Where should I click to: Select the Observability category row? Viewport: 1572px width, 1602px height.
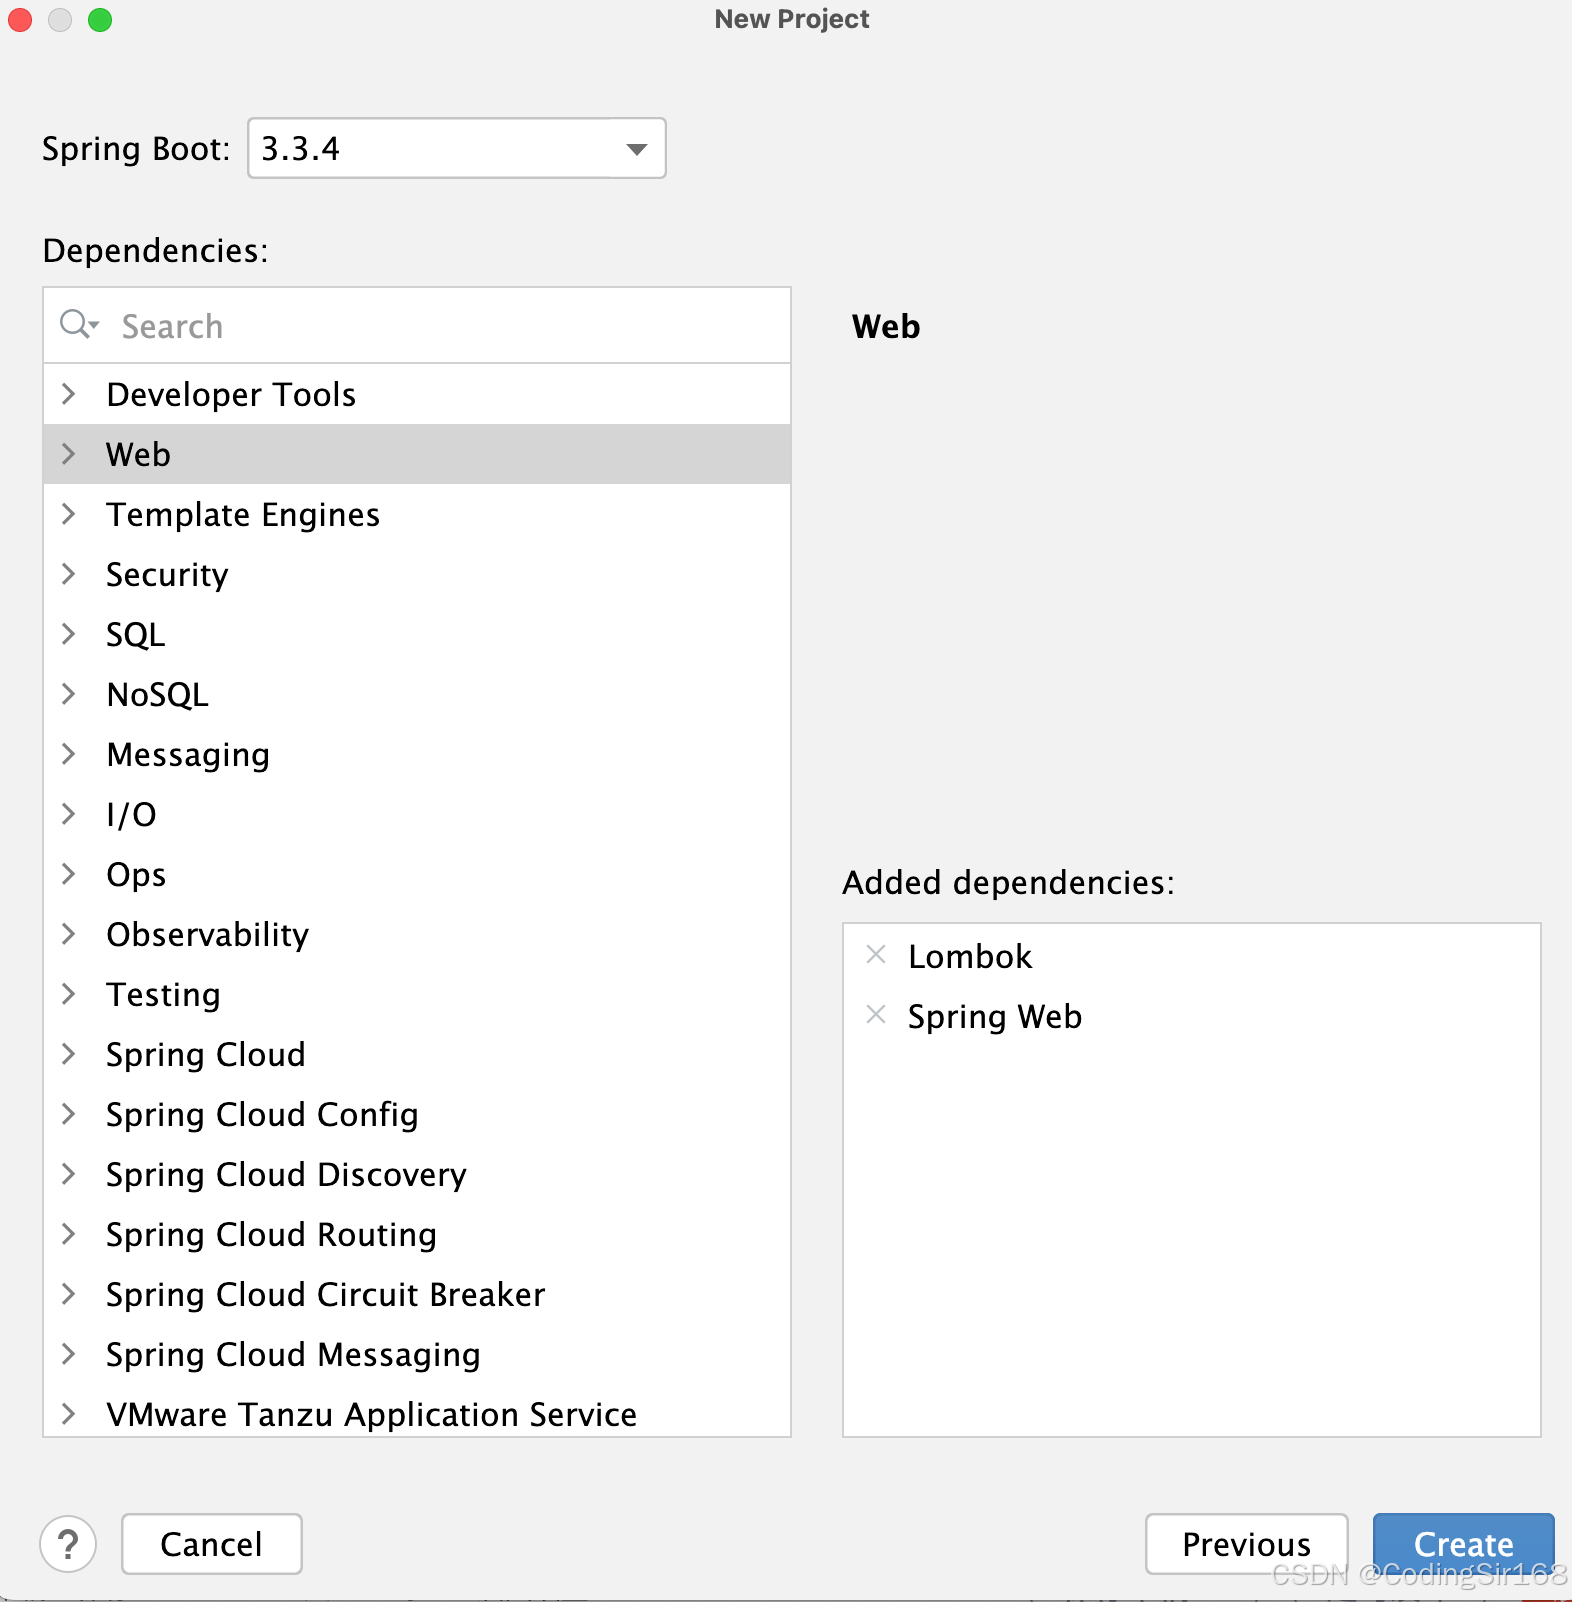(417, 934)
